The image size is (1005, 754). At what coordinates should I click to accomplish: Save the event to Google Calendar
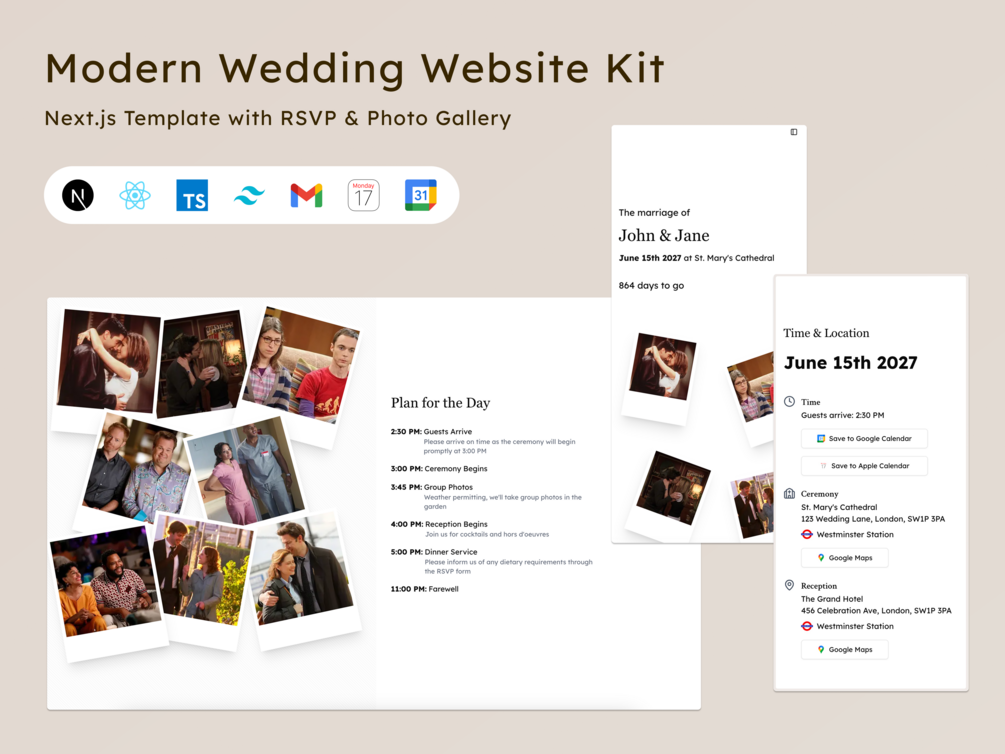pos(864,439)
